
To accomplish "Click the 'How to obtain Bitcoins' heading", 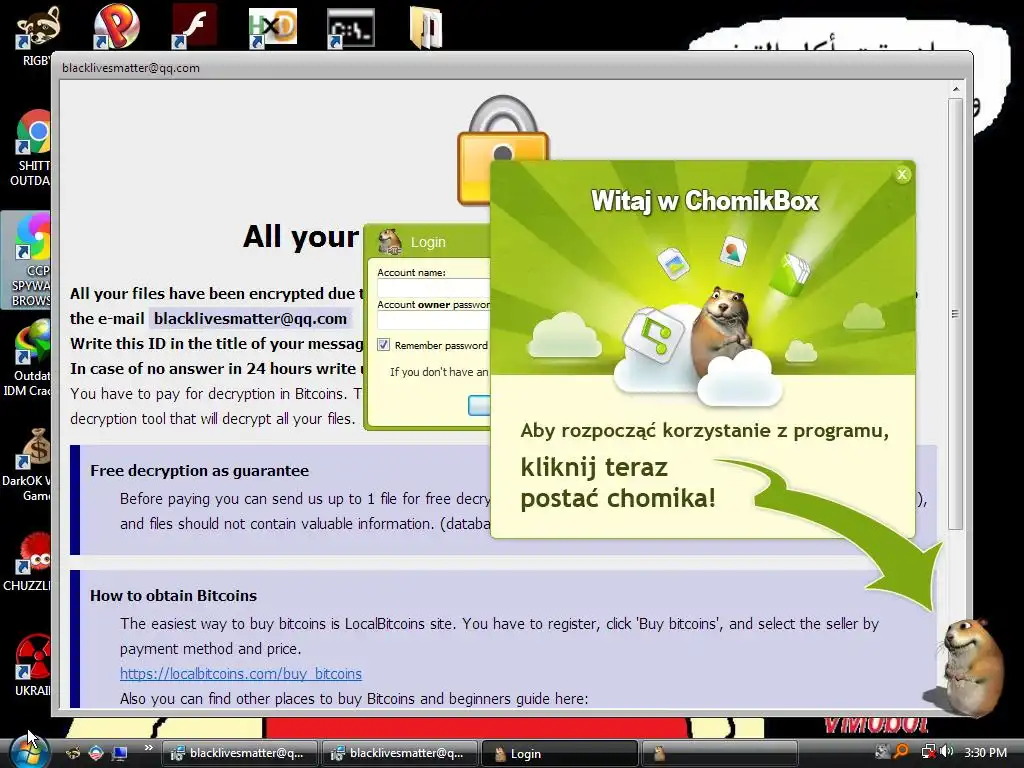I will pos(173,596).
